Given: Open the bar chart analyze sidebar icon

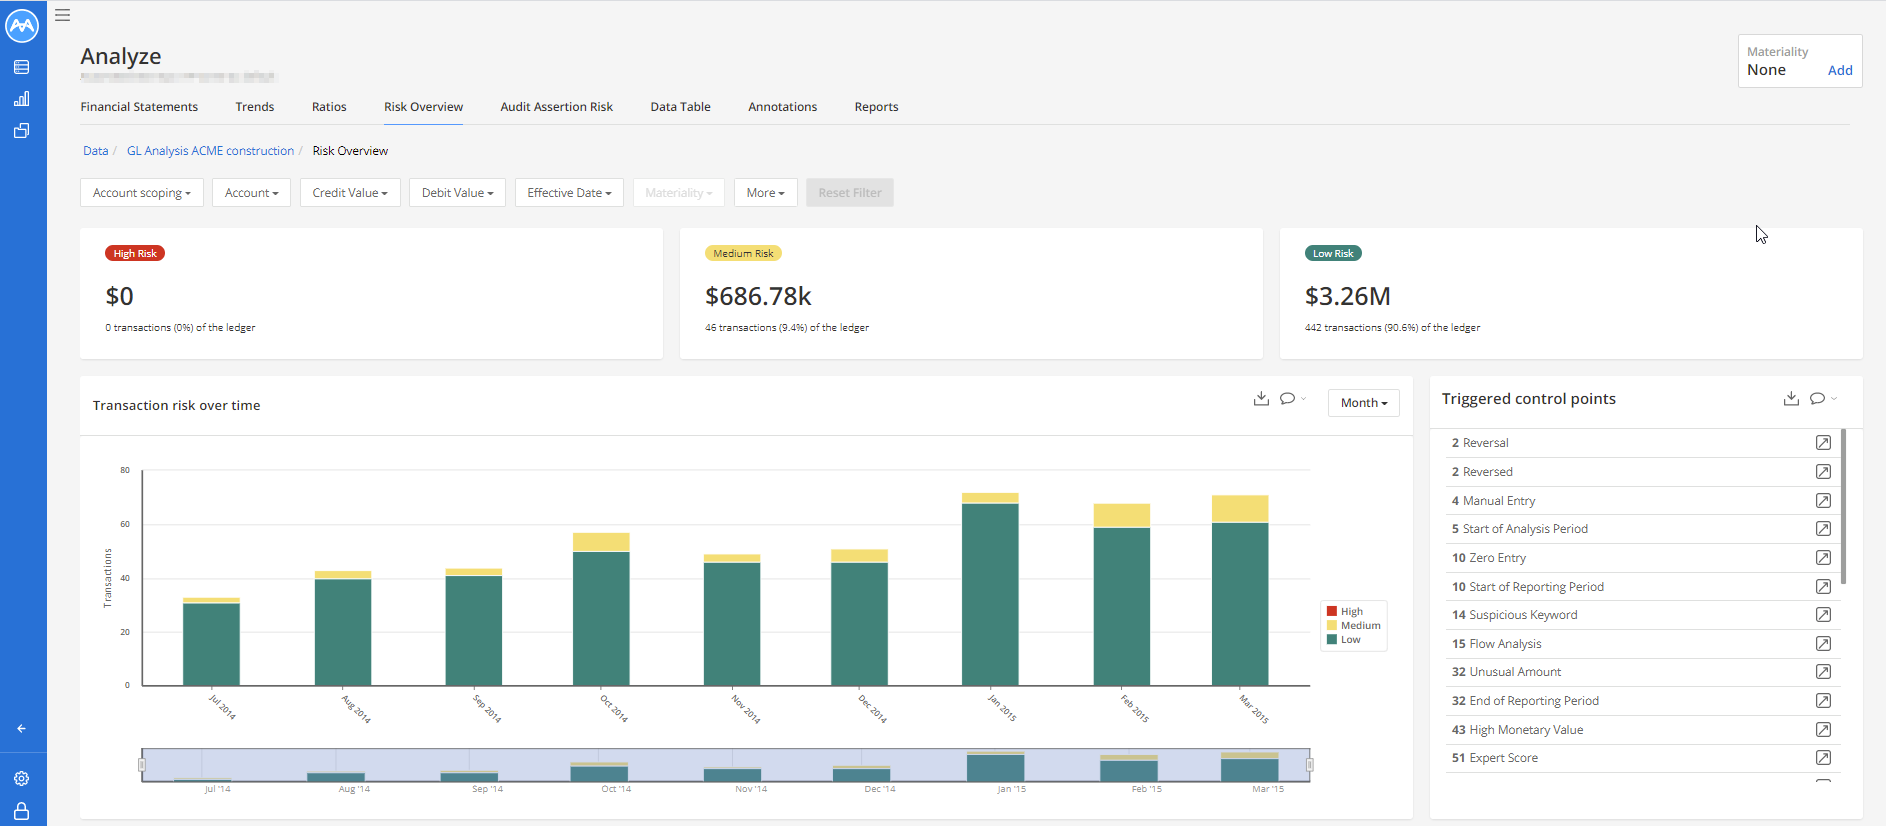Looking at the screenshot, I should pos(21,99).
